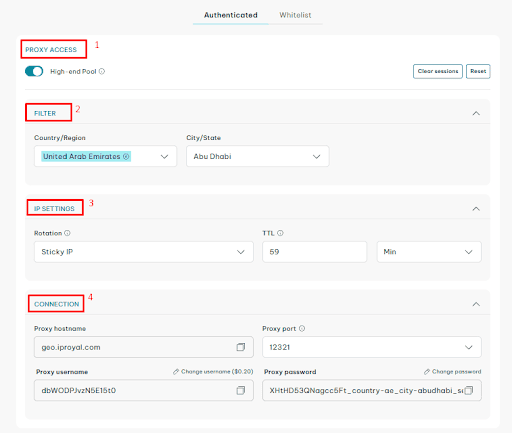
Task: Click the Proxy hostname field
Action: [144, 347]
